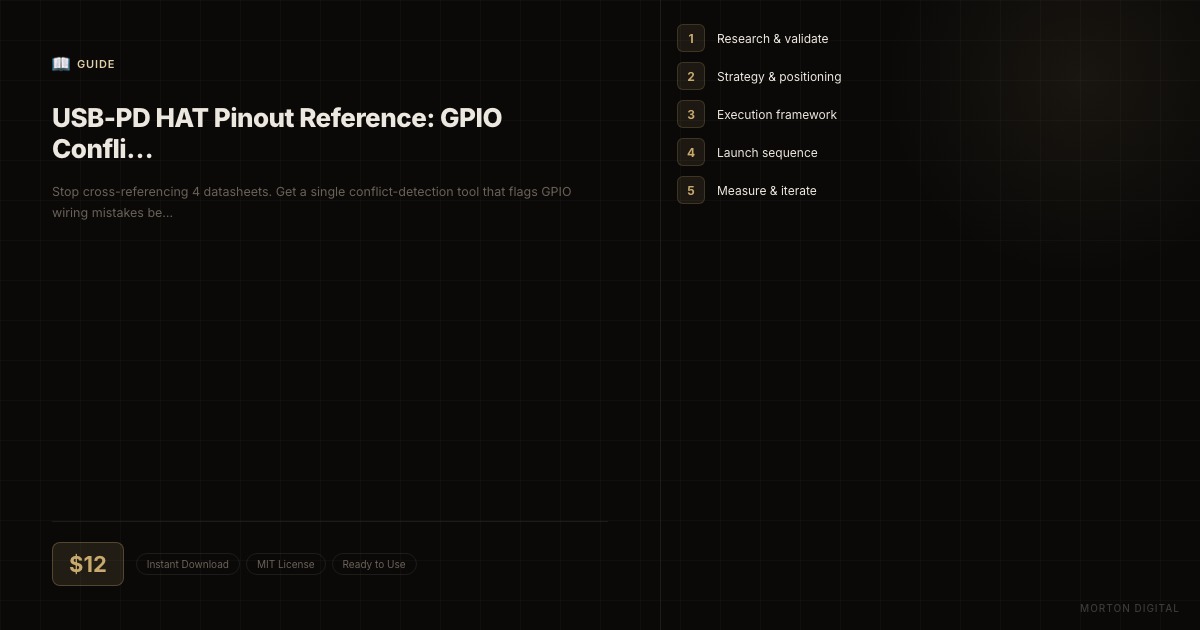Click the Ready to Use tag

coord(374,564)
